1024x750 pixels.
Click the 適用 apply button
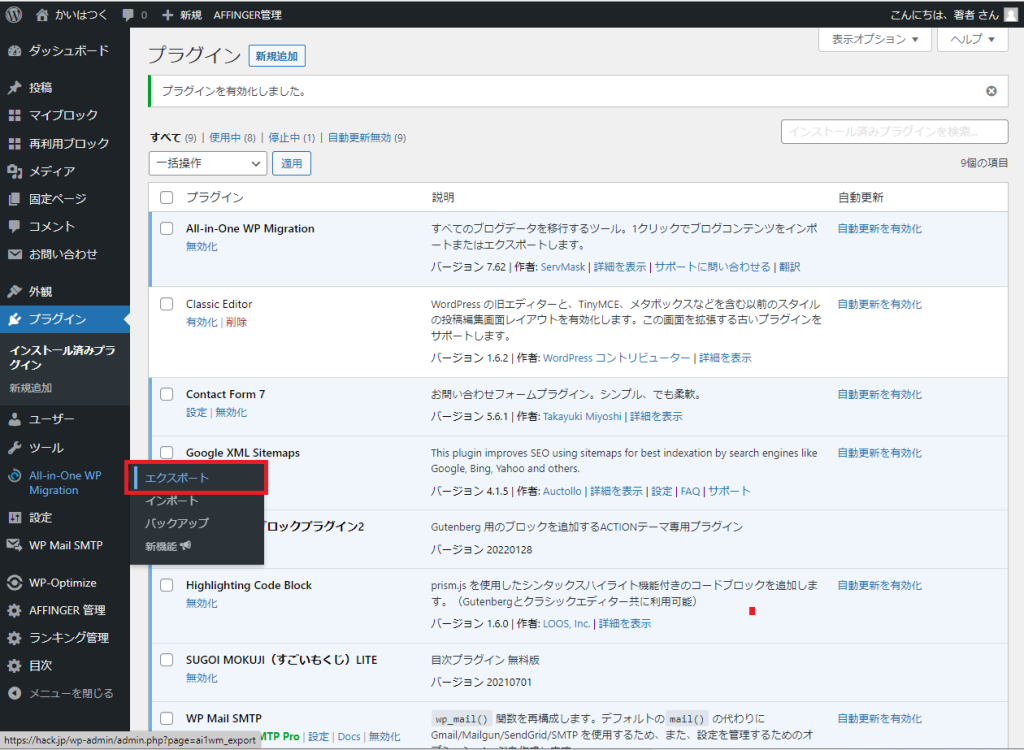tap(291, 163)
